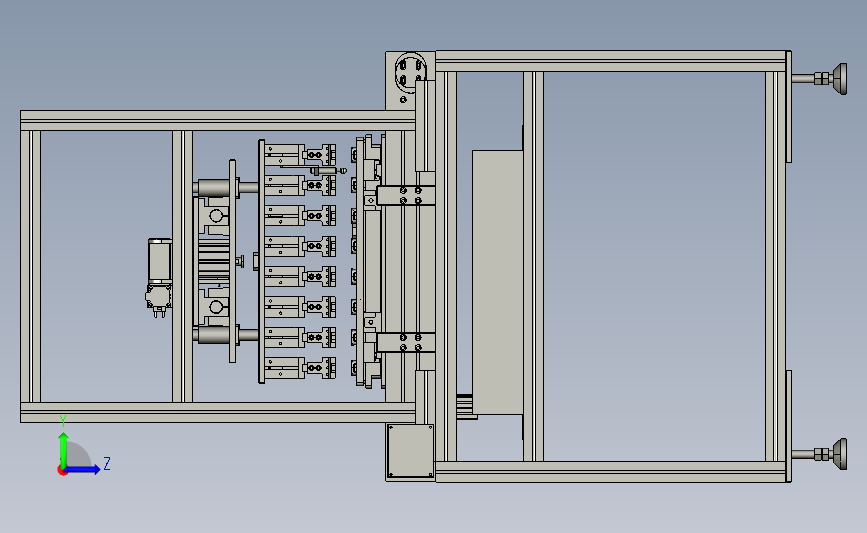Select the blue Z-axis arrow of the triad

click(82, 470)
